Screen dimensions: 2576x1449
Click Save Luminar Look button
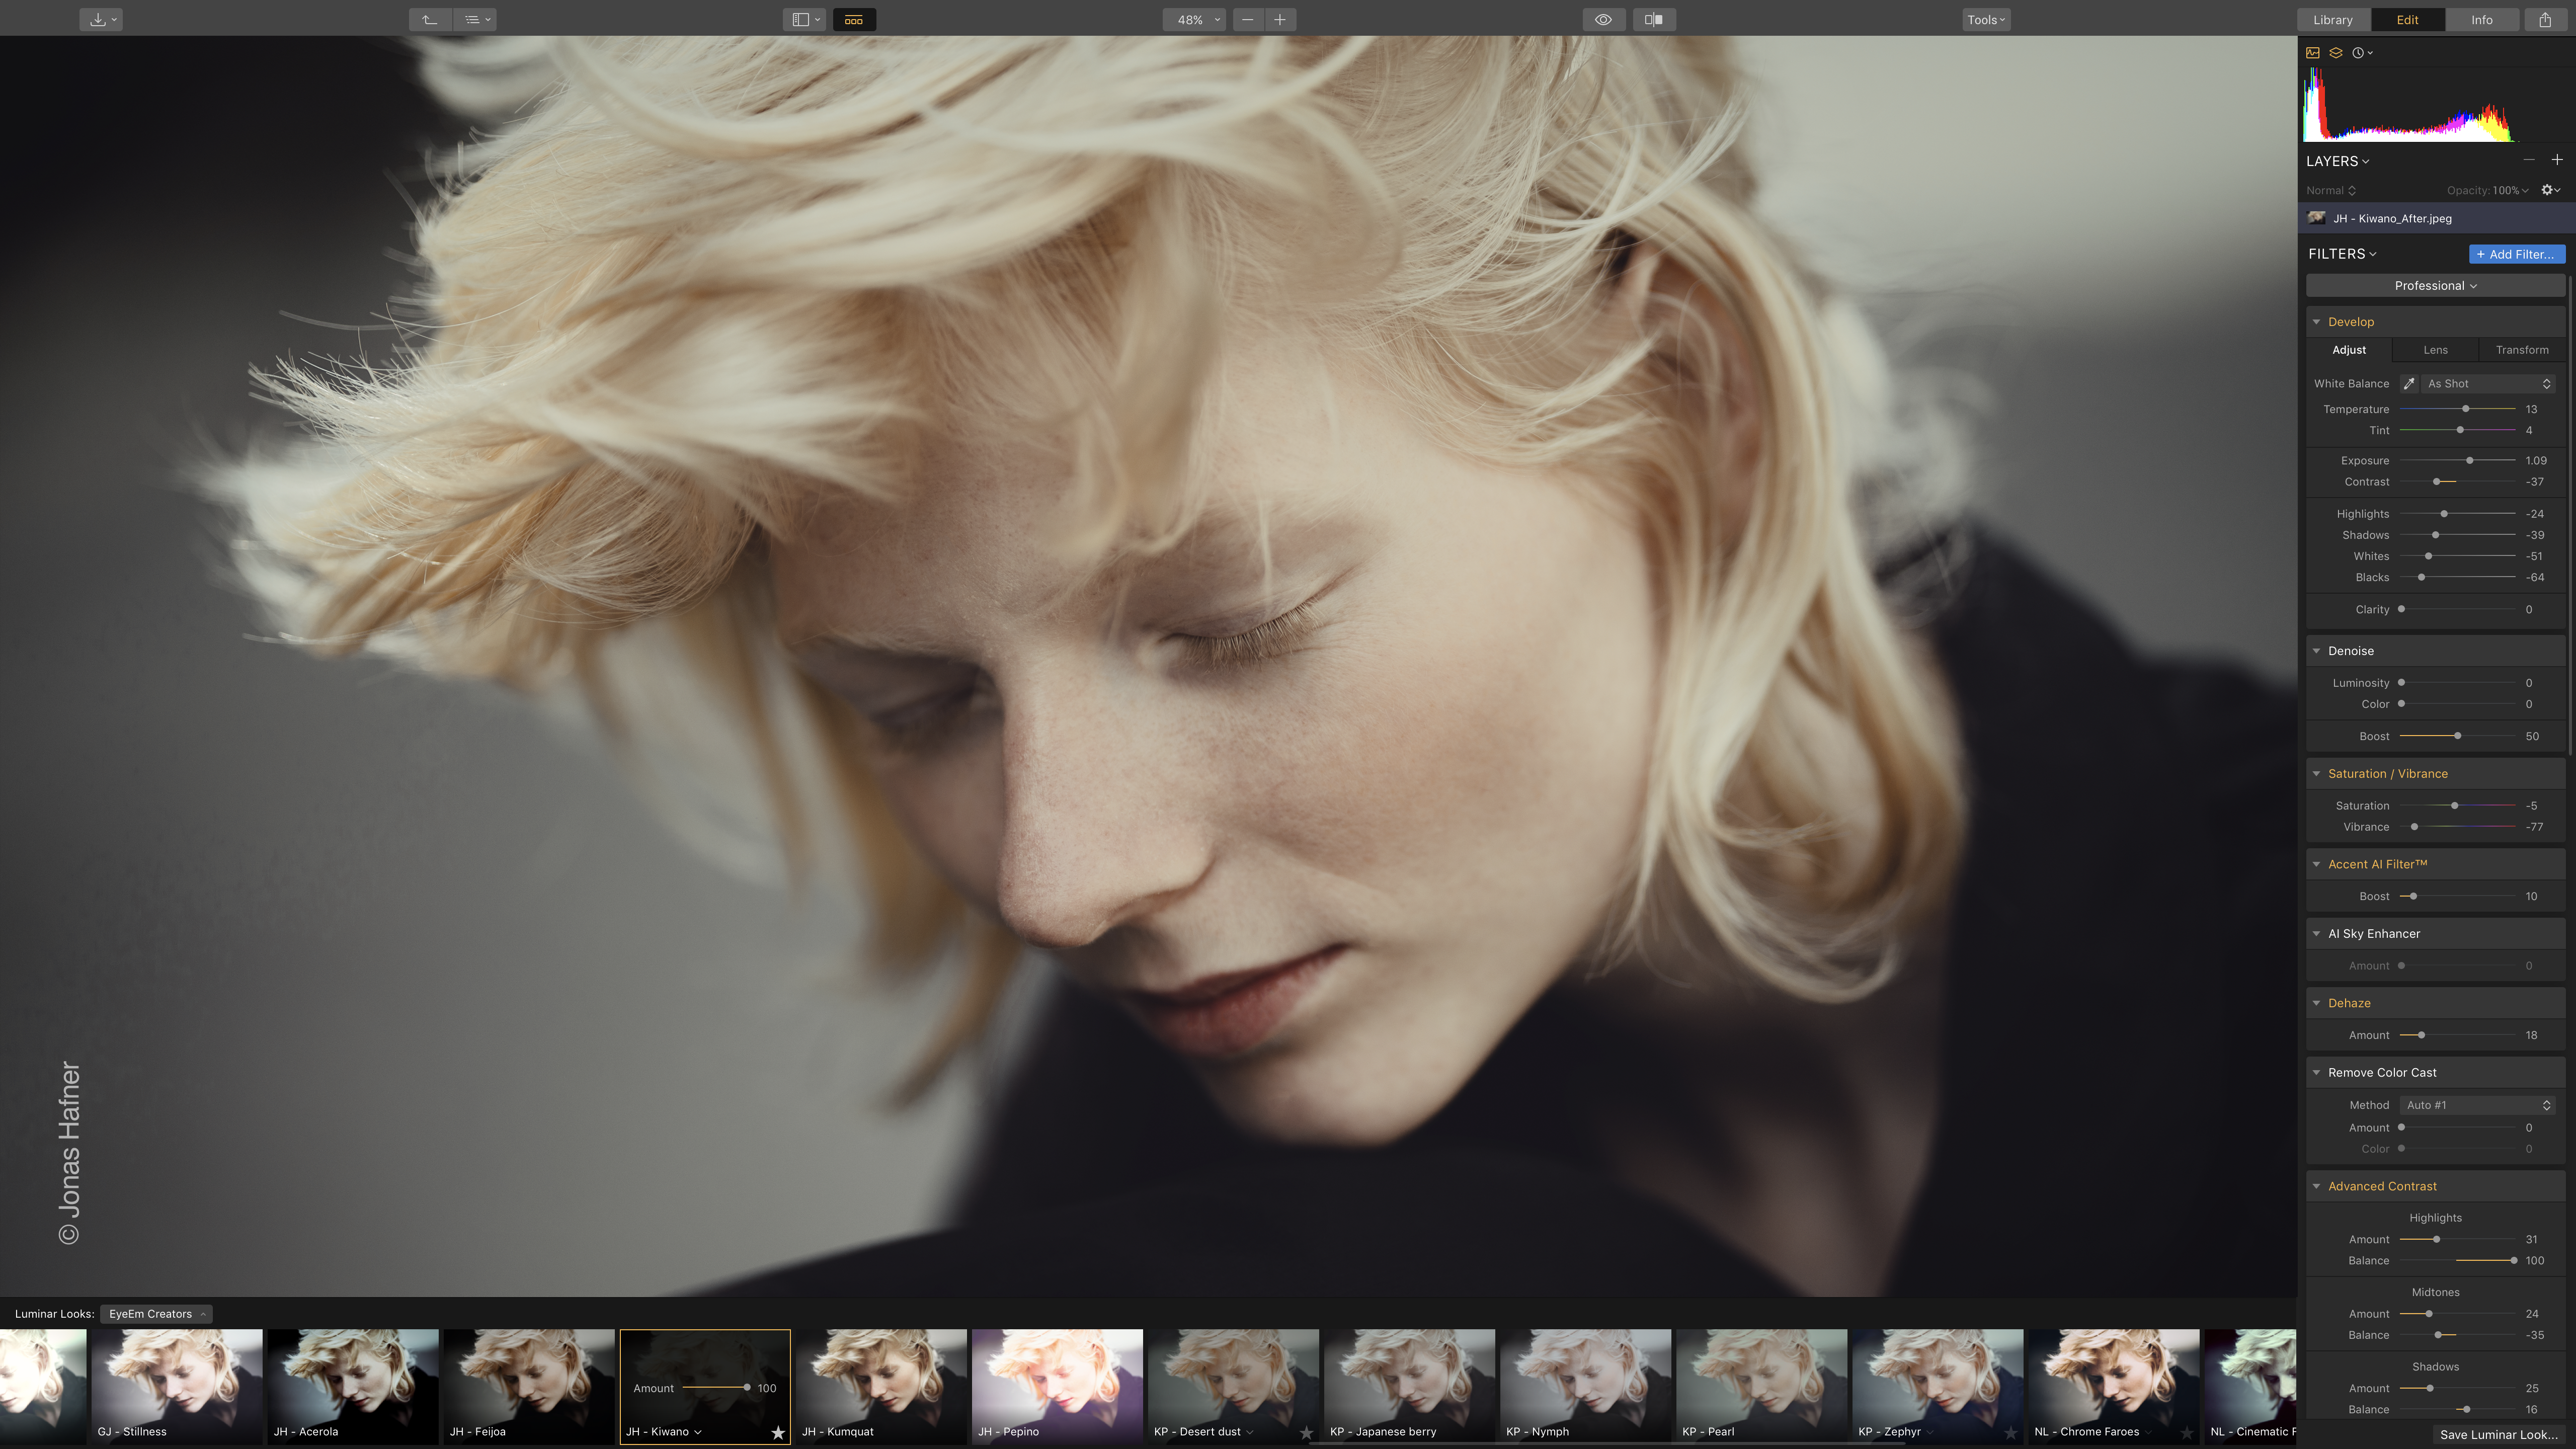tap(2498, 1434)
